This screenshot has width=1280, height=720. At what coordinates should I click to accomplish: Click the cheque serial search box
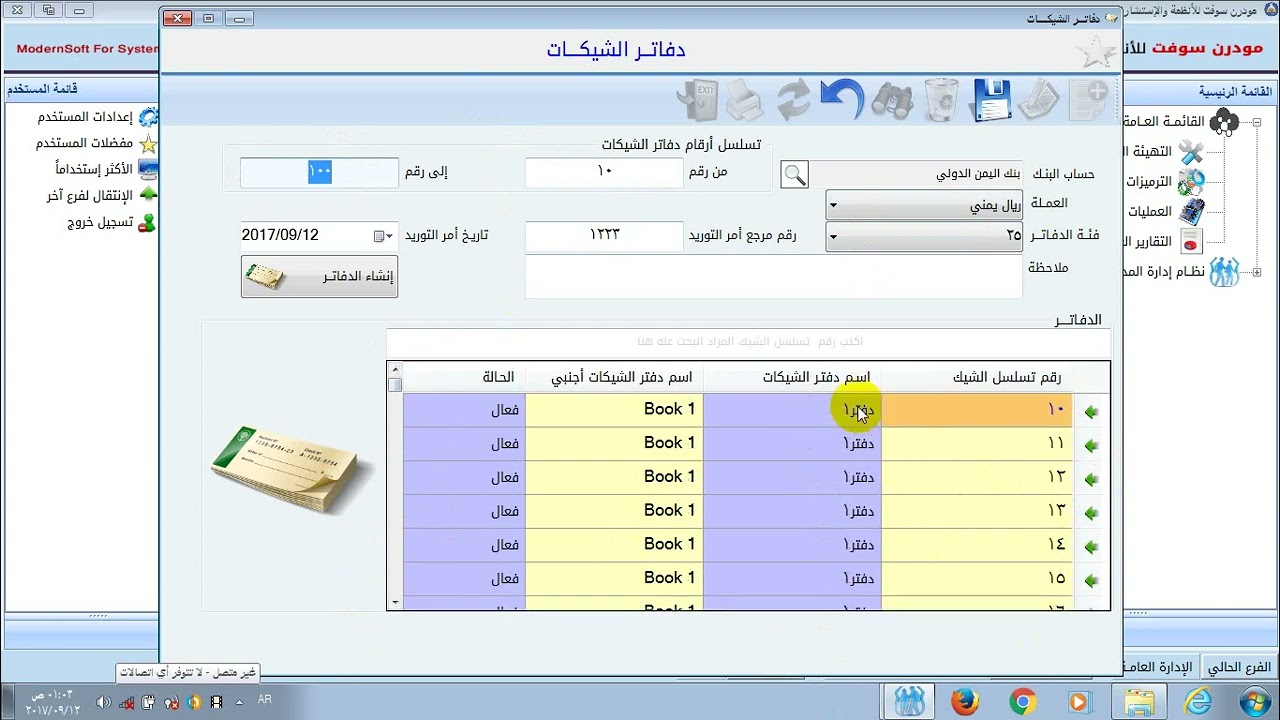click(747, 342)
